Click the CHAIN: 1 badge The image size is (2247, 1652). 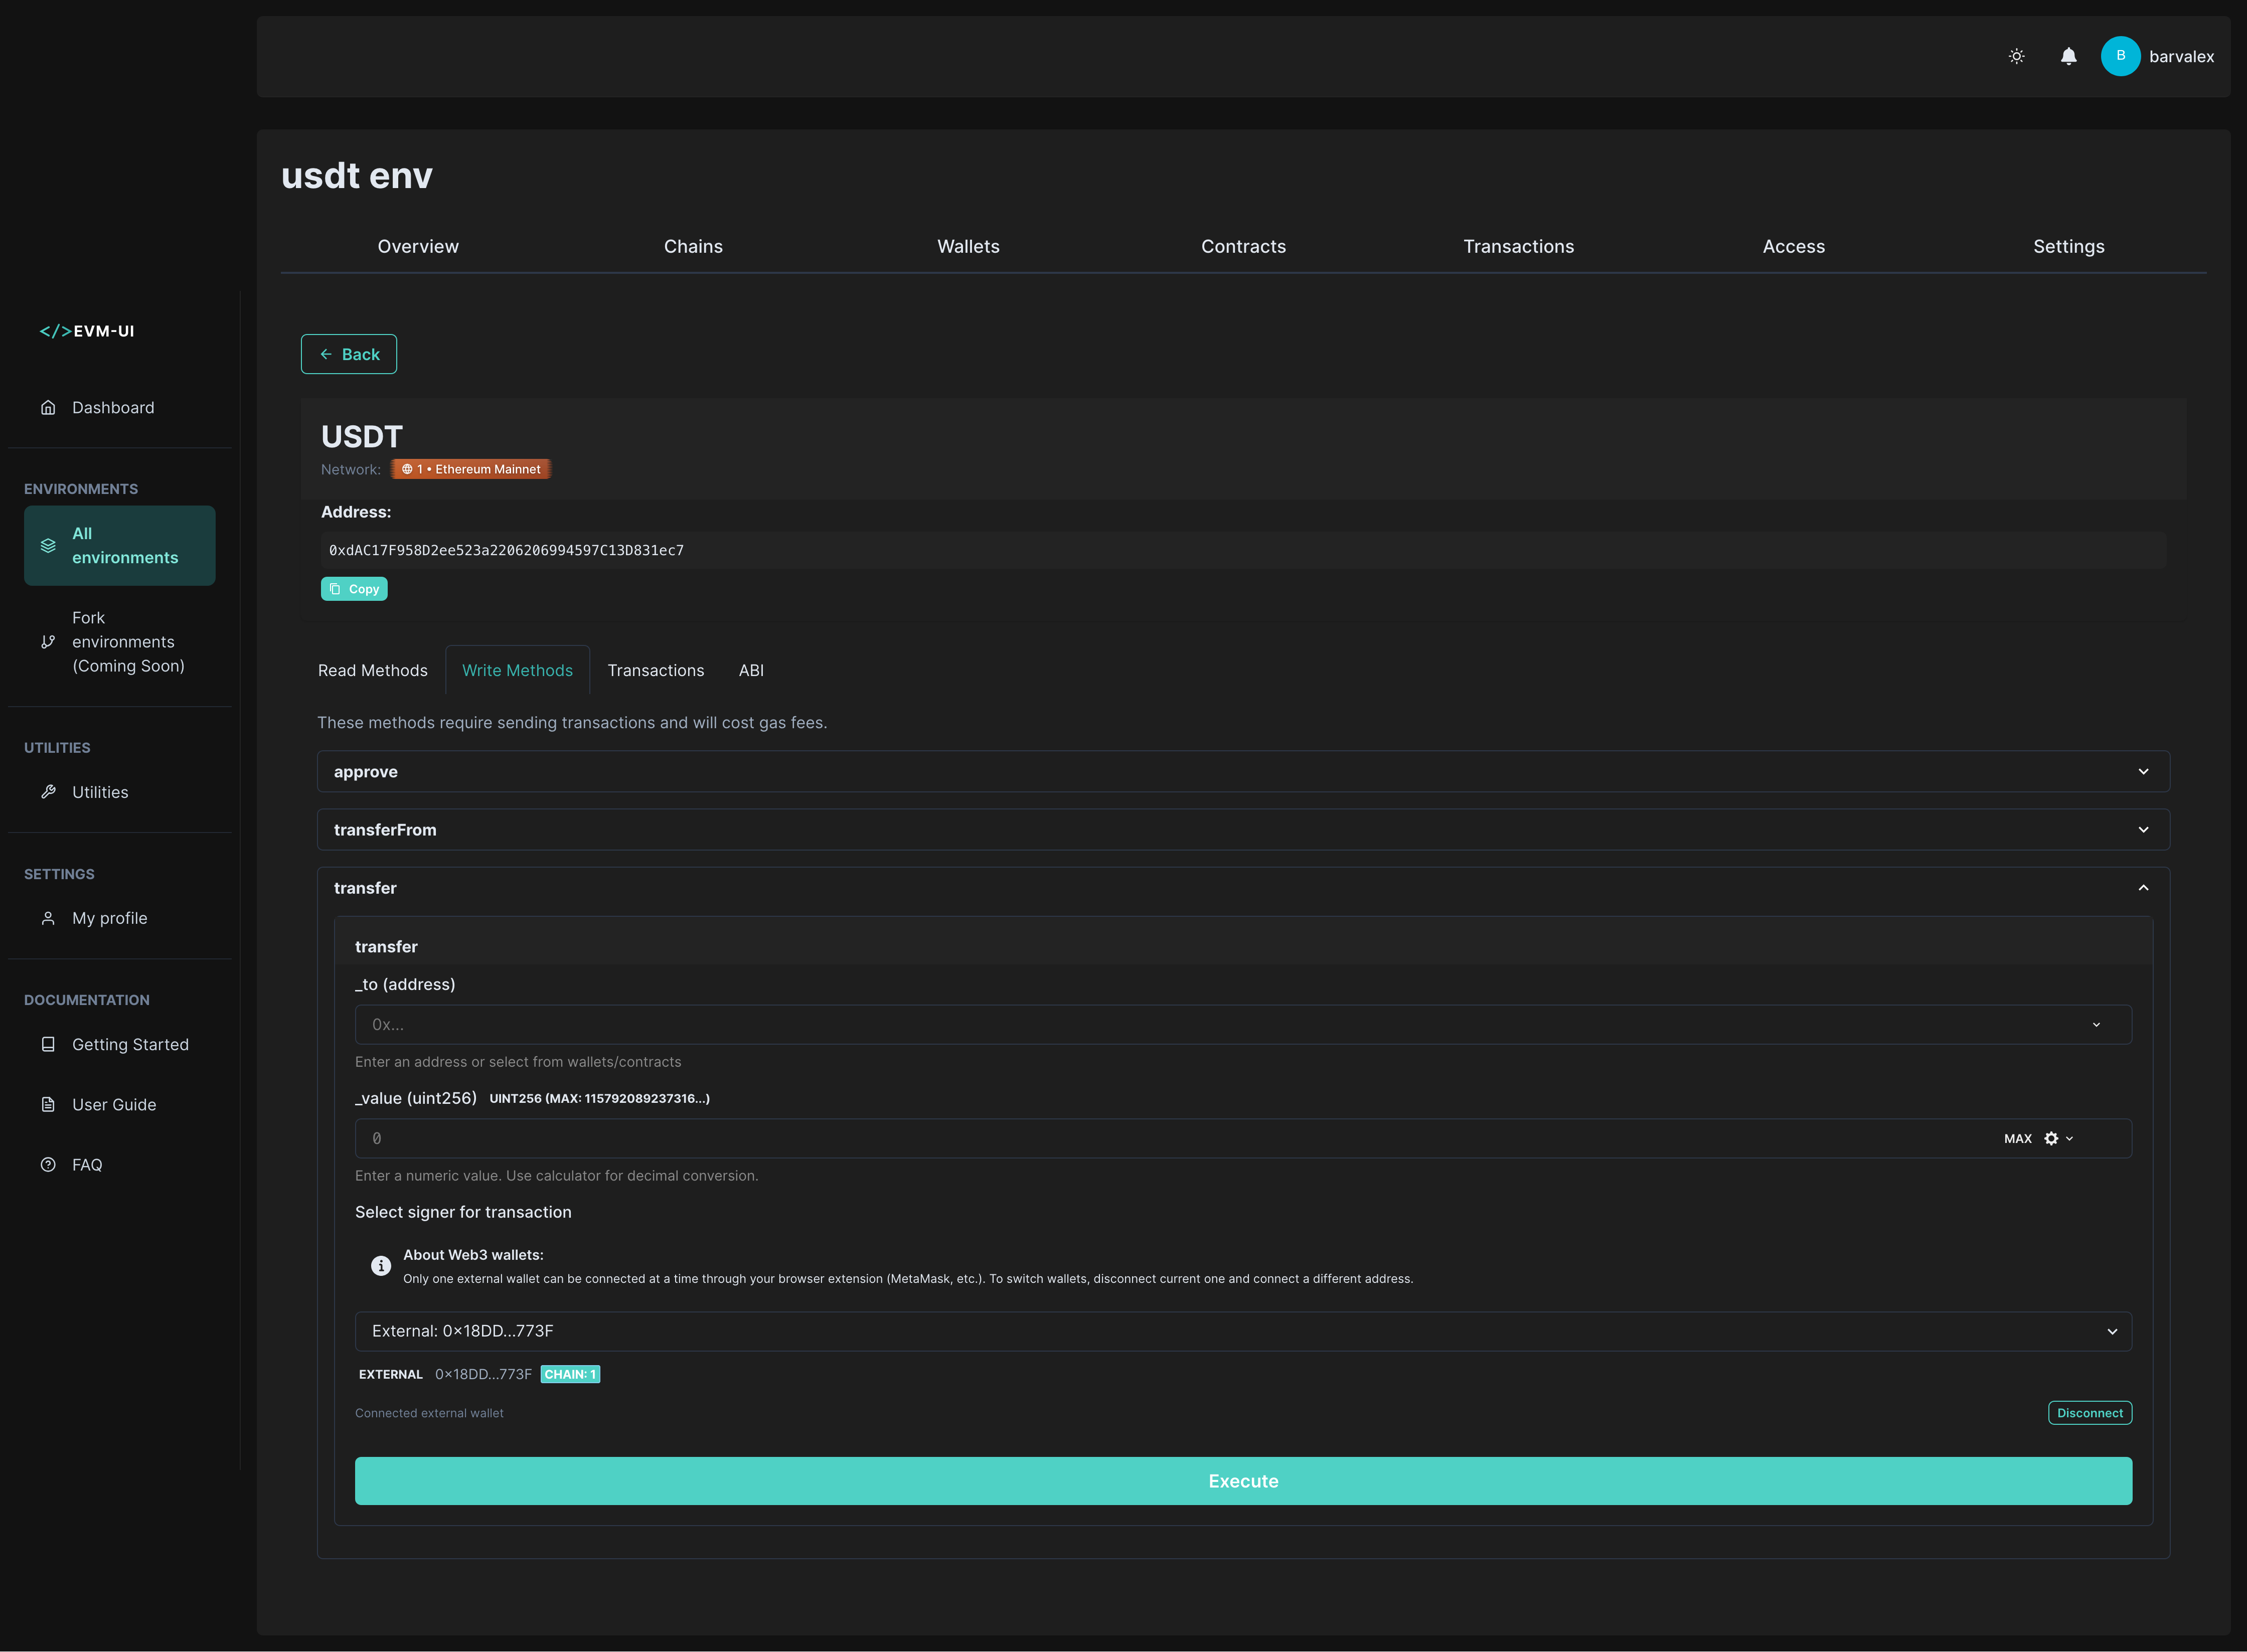pyautogui.click(x=570, y=1374)
